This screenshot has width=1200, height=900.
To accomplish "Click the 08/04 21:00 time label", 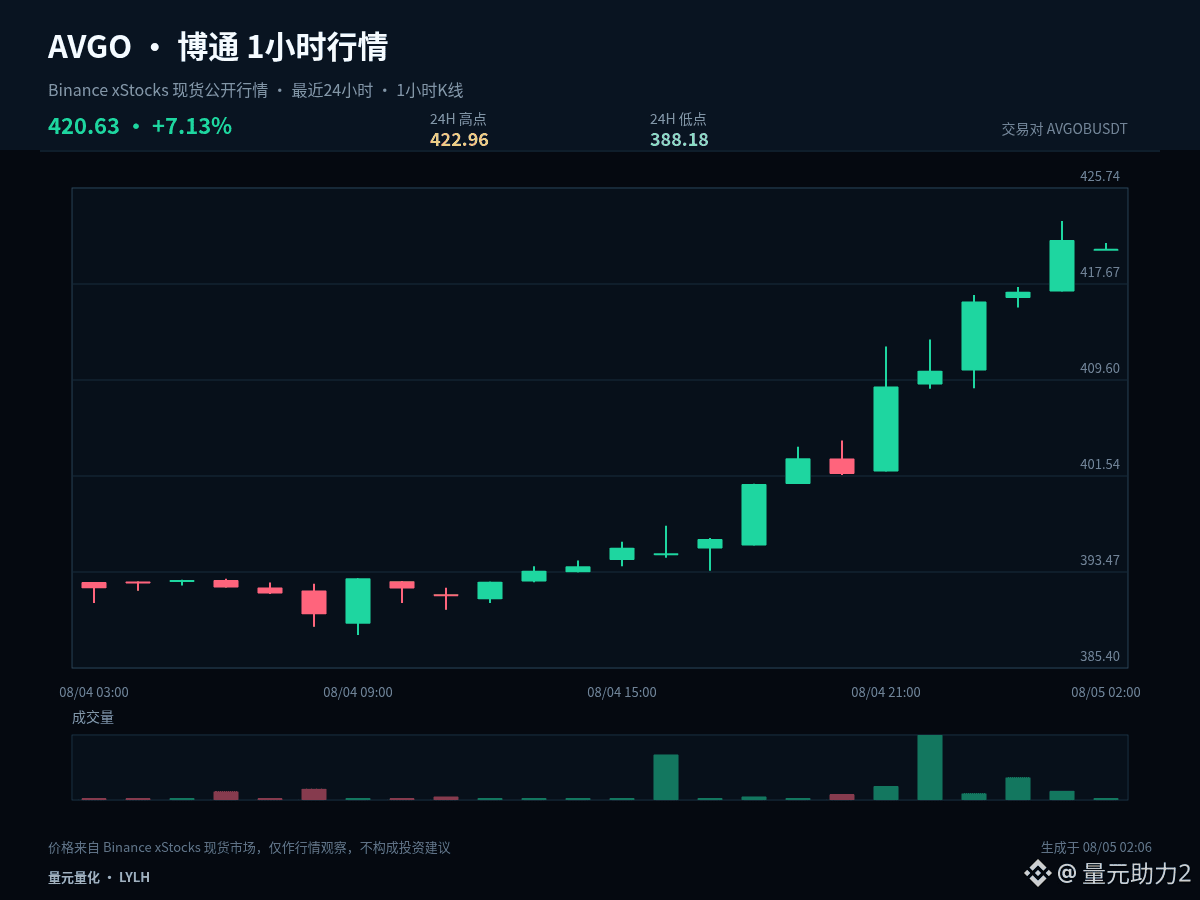I will pyautogui.click(x=886, y=692).
